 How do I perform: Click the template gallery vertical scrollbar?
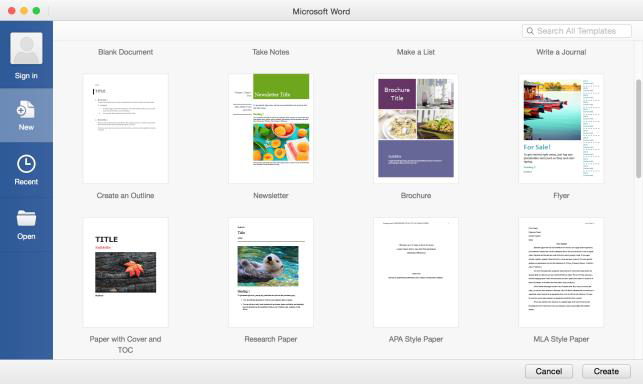tap(638, 129)
